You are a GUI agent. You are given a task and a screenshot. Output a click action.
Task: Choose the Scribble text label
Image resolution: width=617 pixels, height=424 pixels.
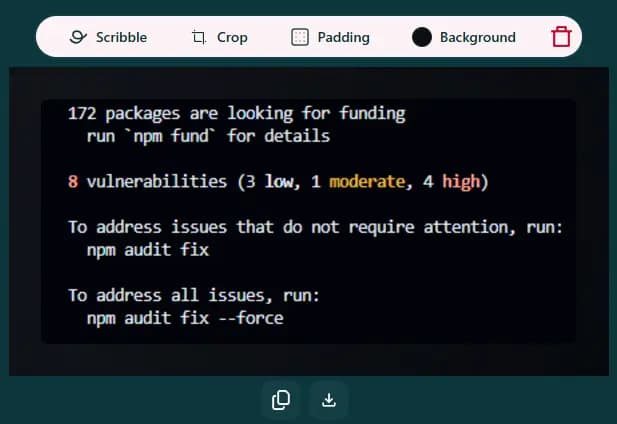[x=121, y=37]
